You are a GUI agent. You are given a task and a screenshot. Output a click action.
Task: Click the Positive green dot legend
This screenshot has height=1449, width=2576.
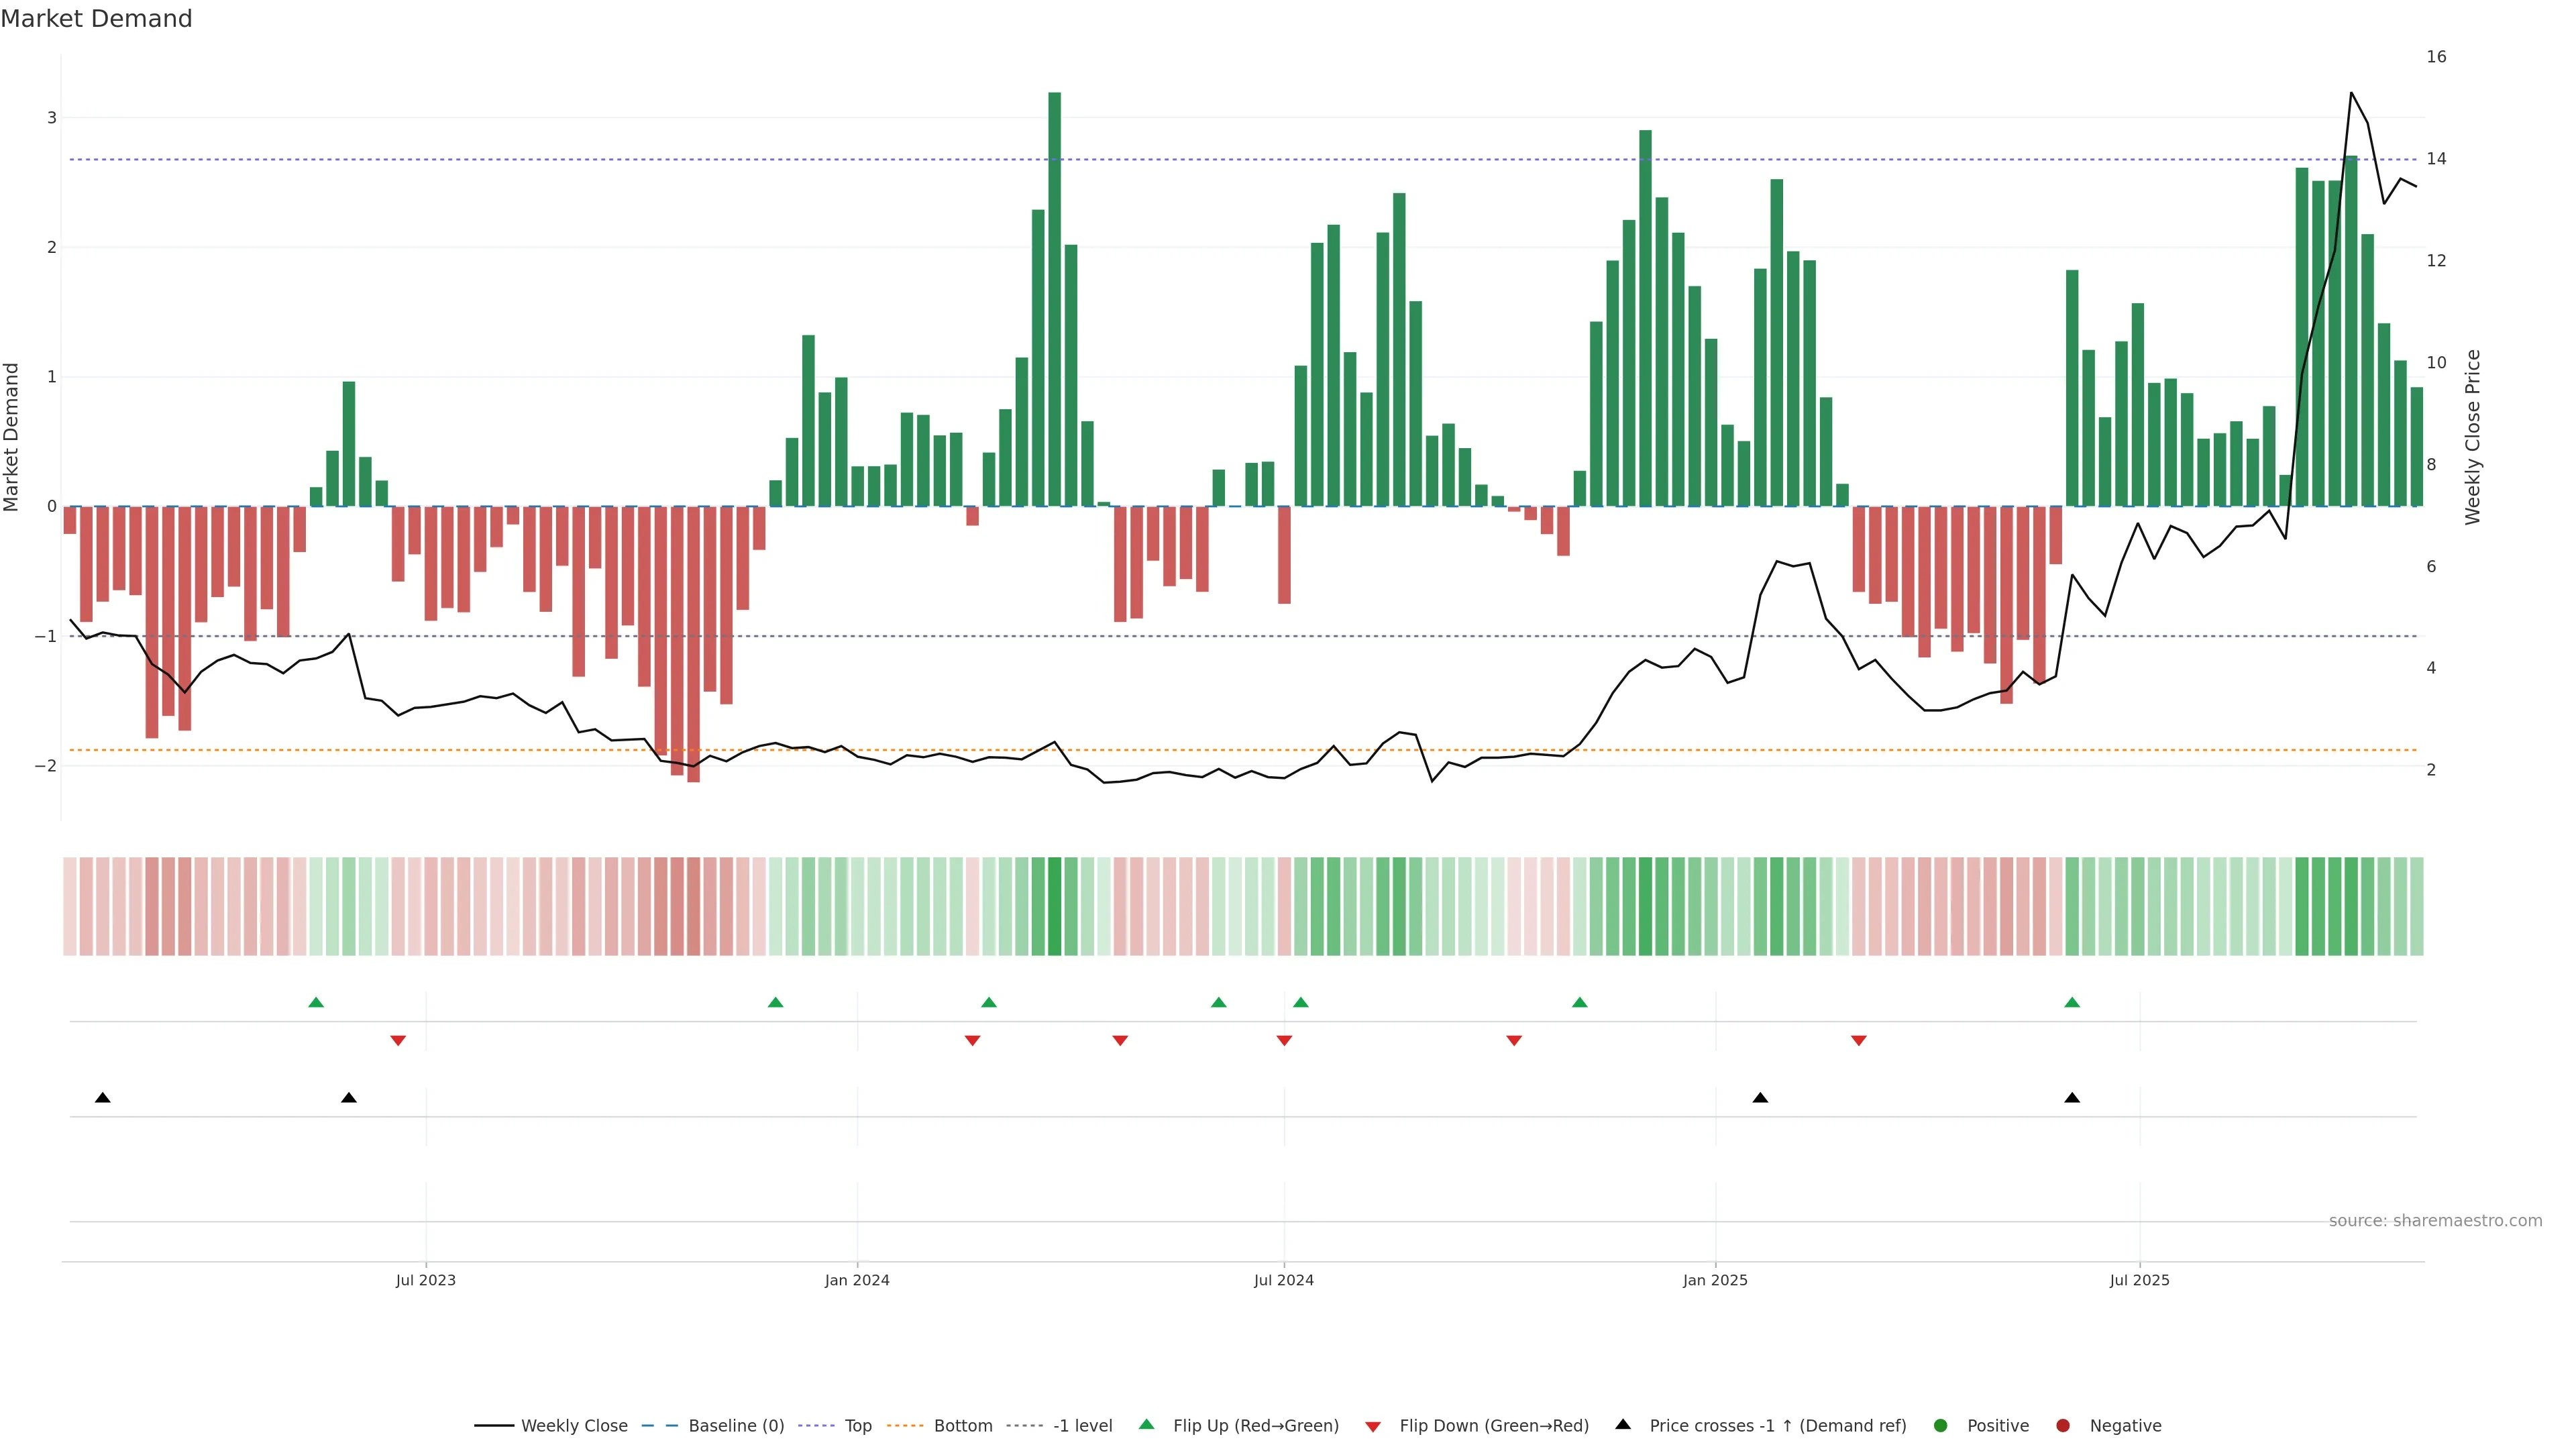[1941, 1426]
